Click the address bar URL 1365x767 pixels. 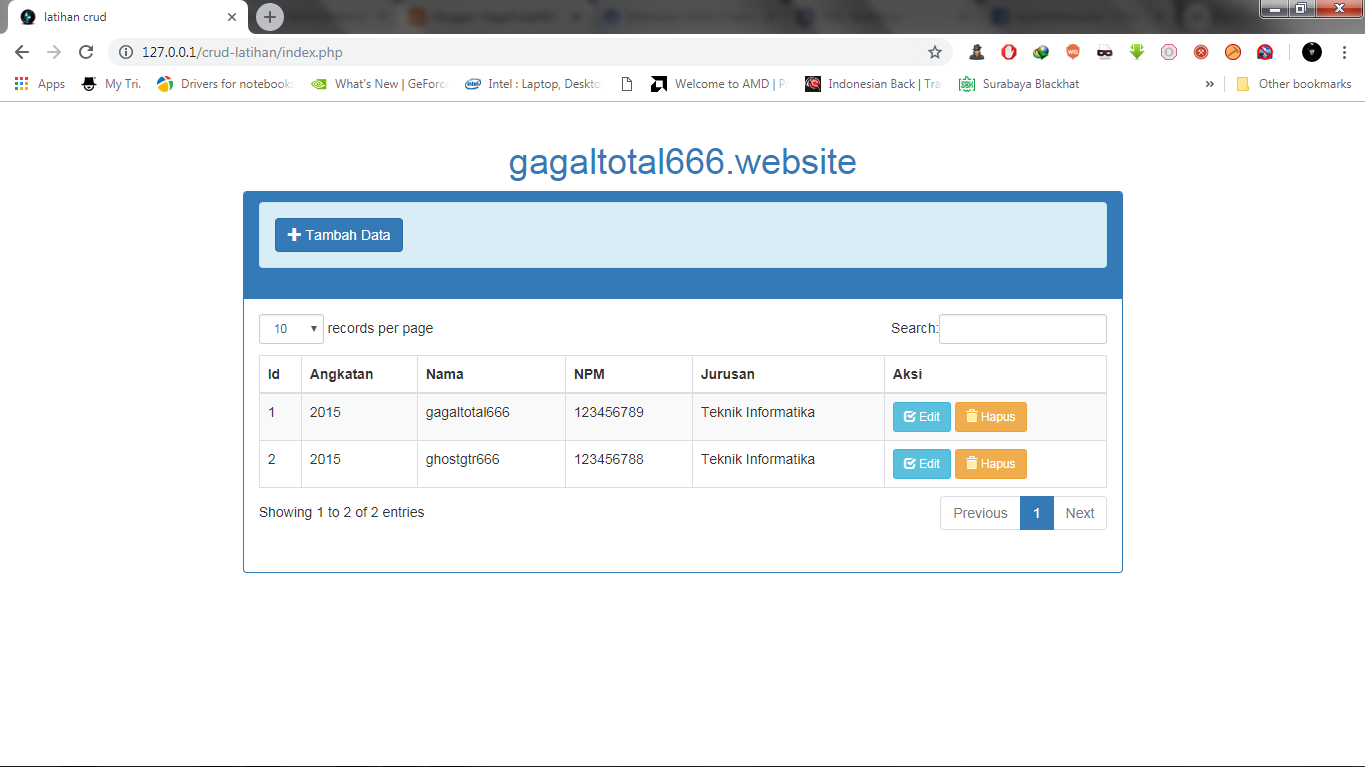click(x=242, y=52)
